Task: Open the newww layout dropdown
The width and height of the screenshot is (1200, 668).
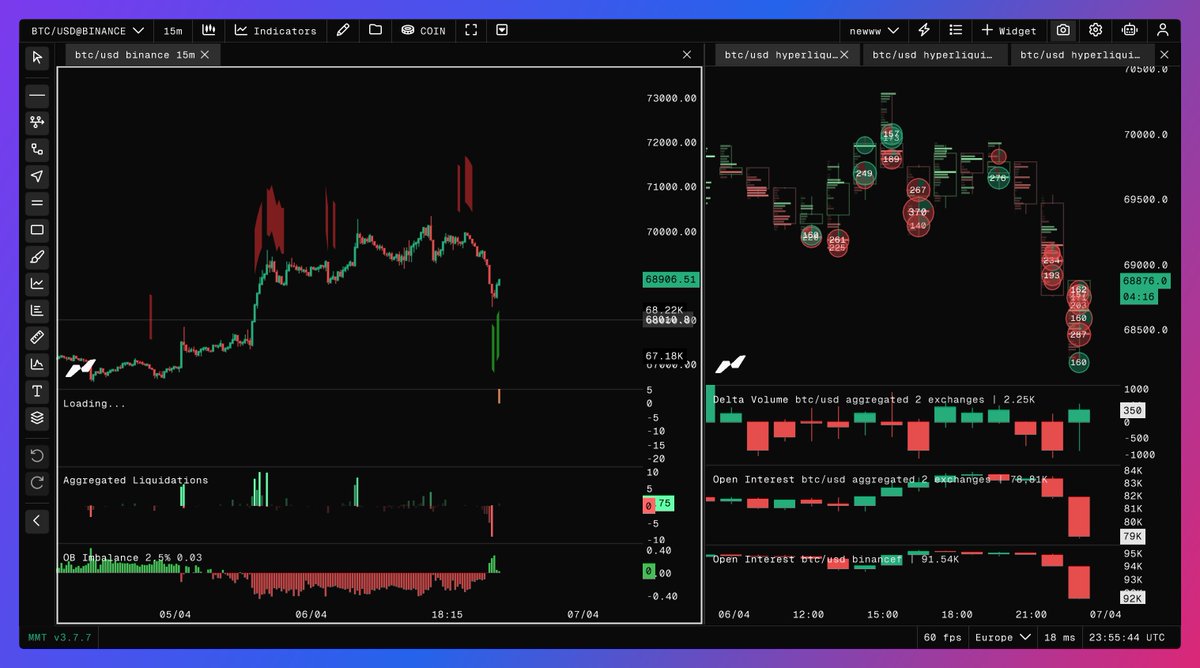Action: (873, 31)
